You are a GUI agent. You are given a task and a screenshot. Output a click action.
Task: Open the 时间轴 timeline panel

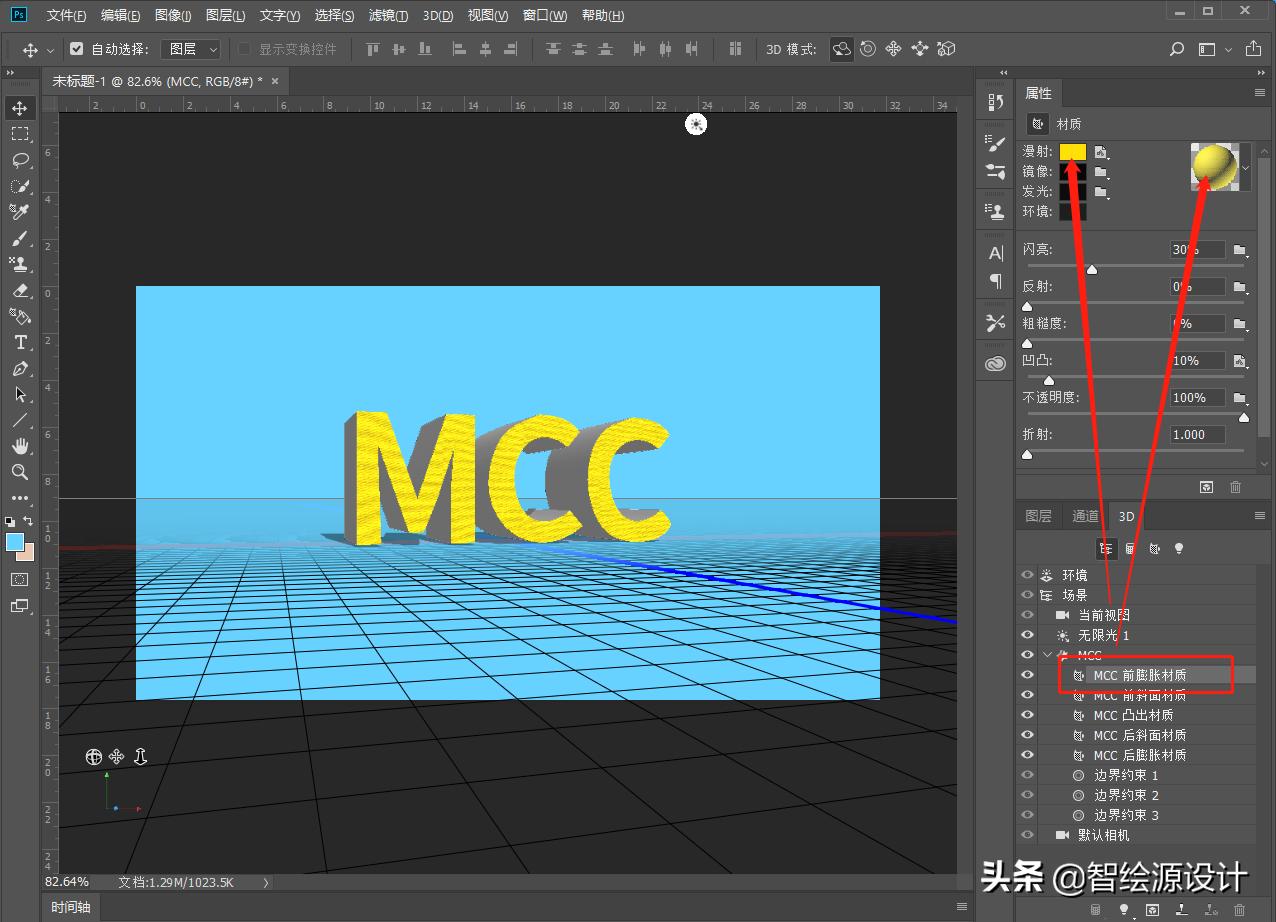(x=71, y=907)
